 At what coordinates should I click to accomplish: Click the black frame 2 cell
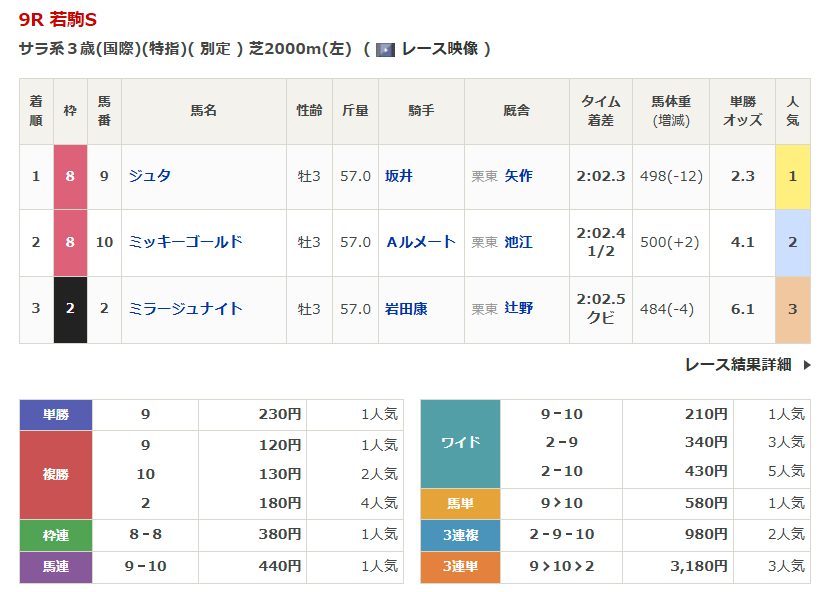click(x=70, y=308)
